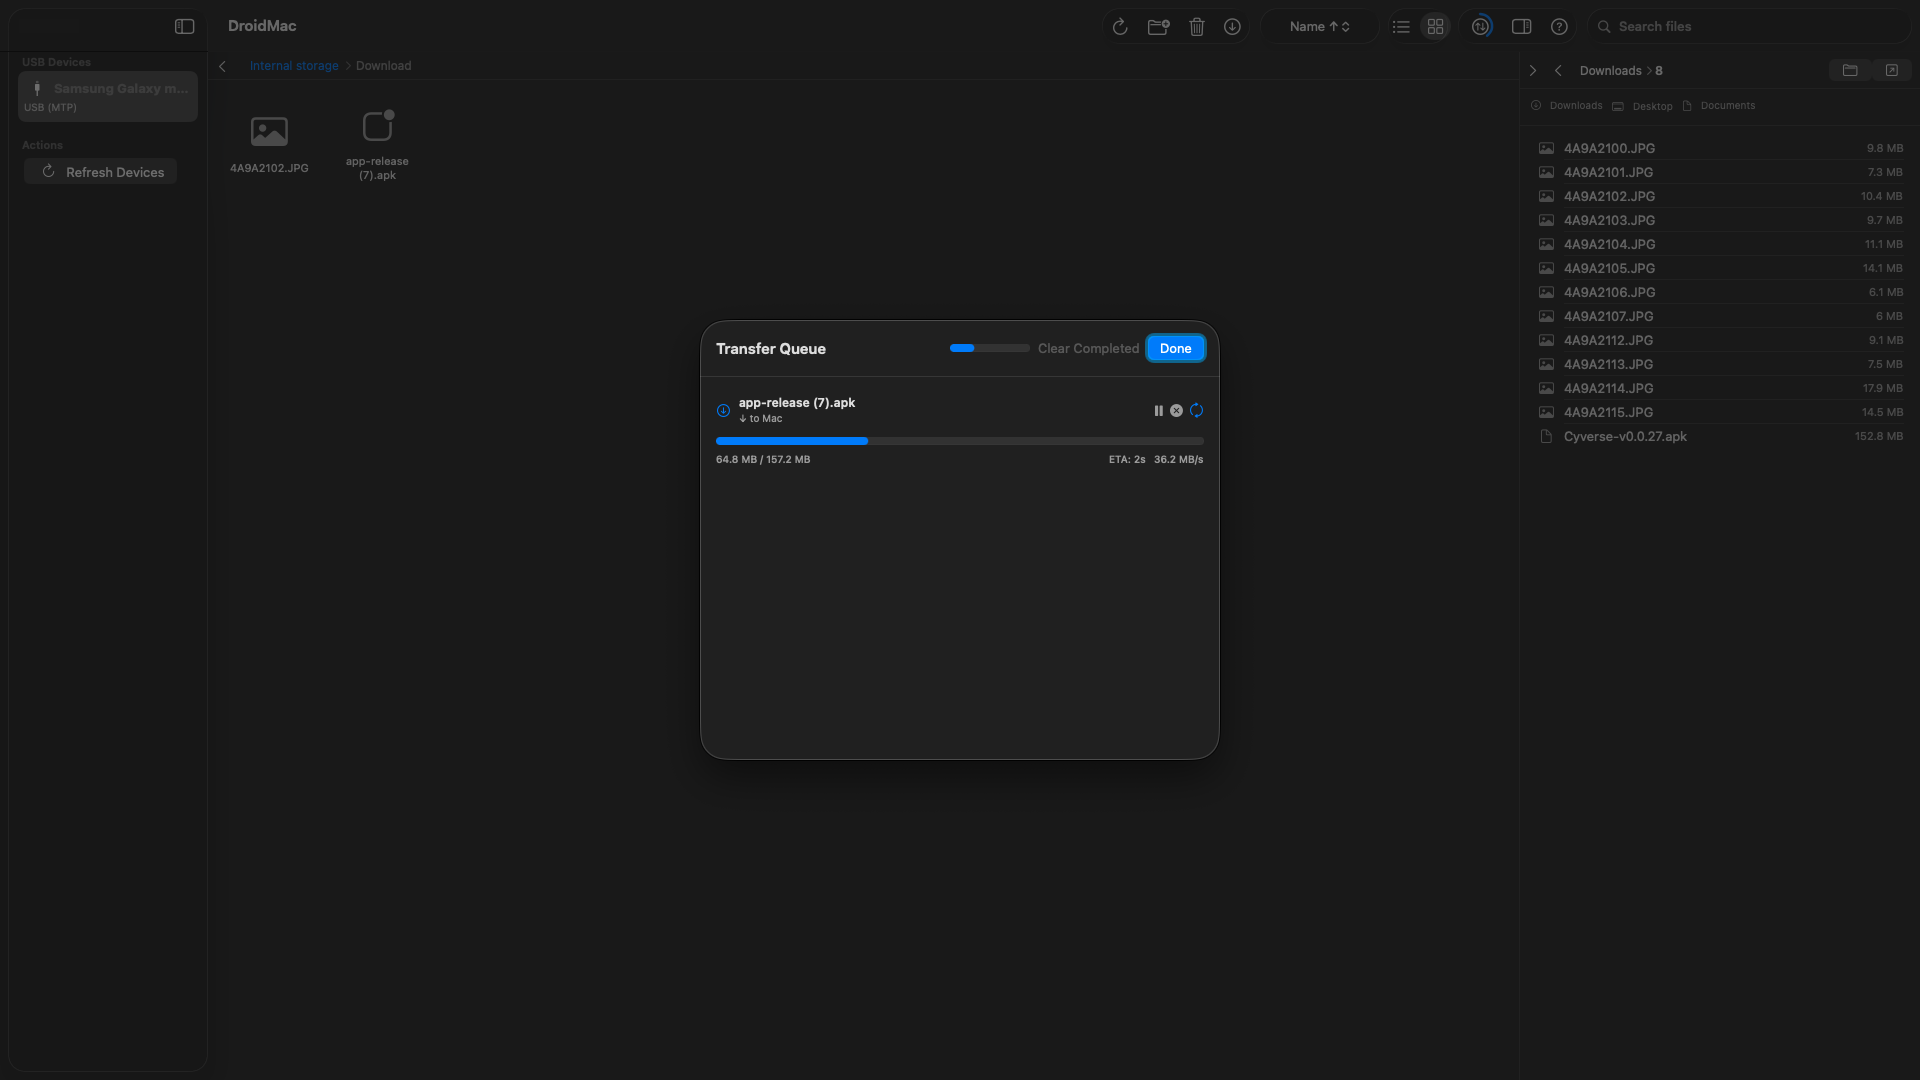Click the trash icon in the toolbar
Image resolution: width=1920 pixels, height=1080 pixels.
click(1197, 26)
